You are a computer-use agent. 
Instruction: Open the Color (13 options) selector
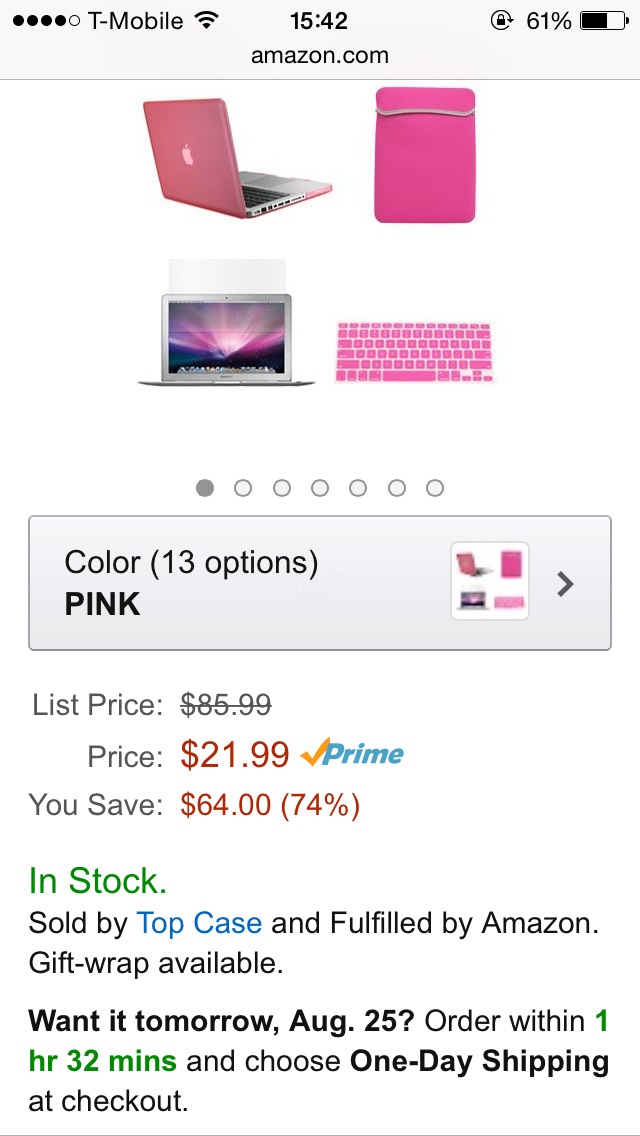250,583
